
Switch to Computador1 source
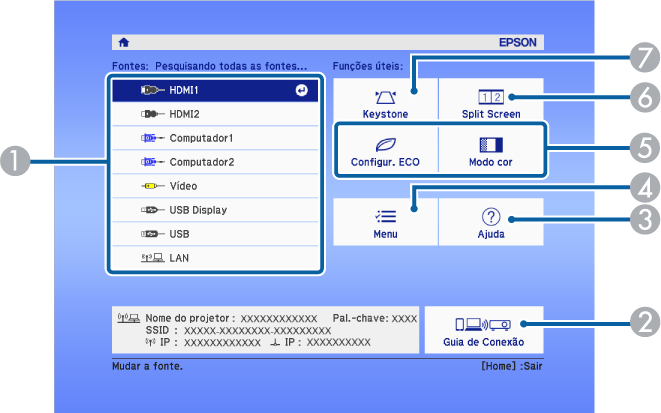(214, 138)
